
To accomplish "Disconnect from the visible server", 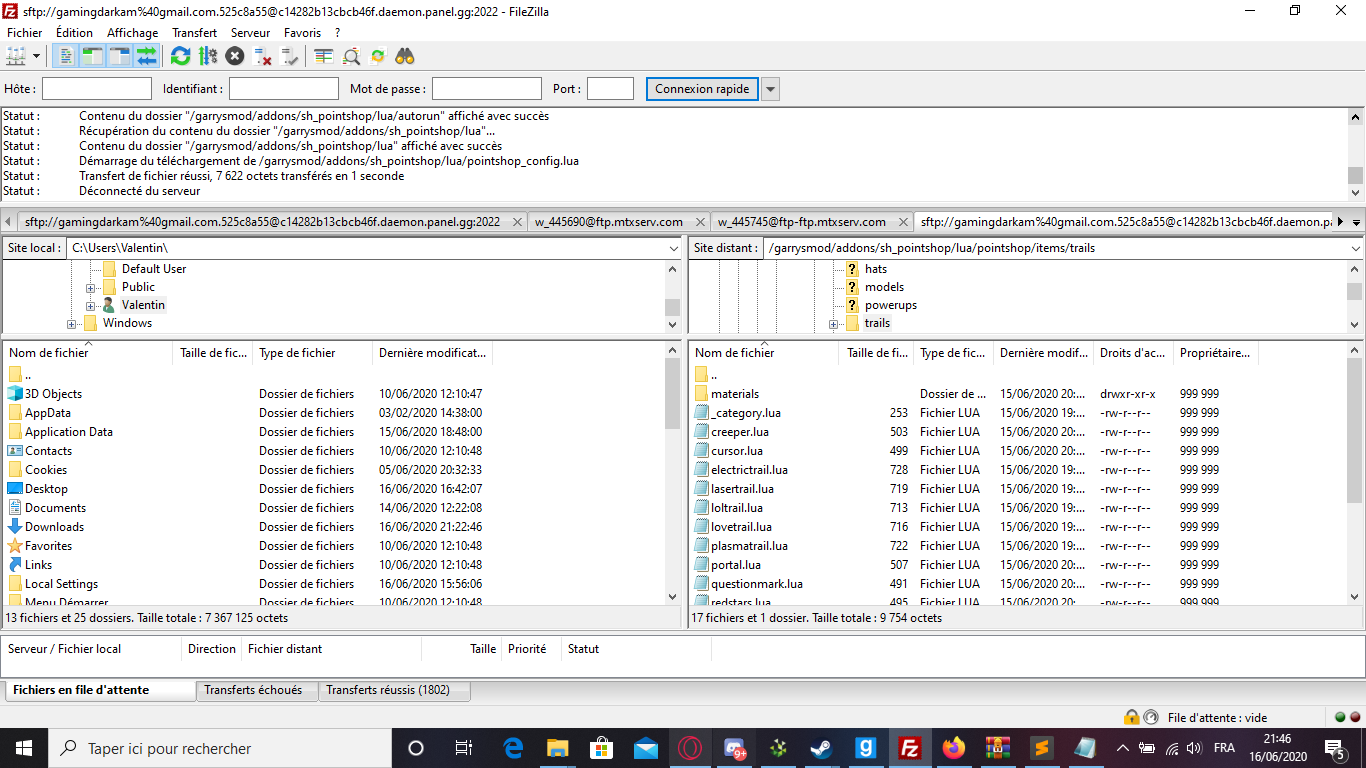I will click(262, 56).
